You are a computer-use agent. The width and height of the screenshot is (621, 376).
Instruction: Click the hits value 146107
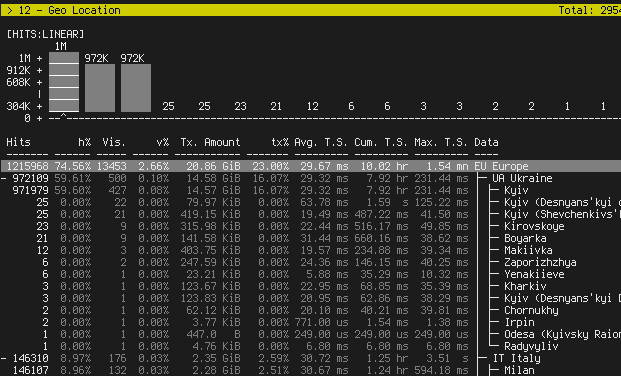tap(30, 370)
